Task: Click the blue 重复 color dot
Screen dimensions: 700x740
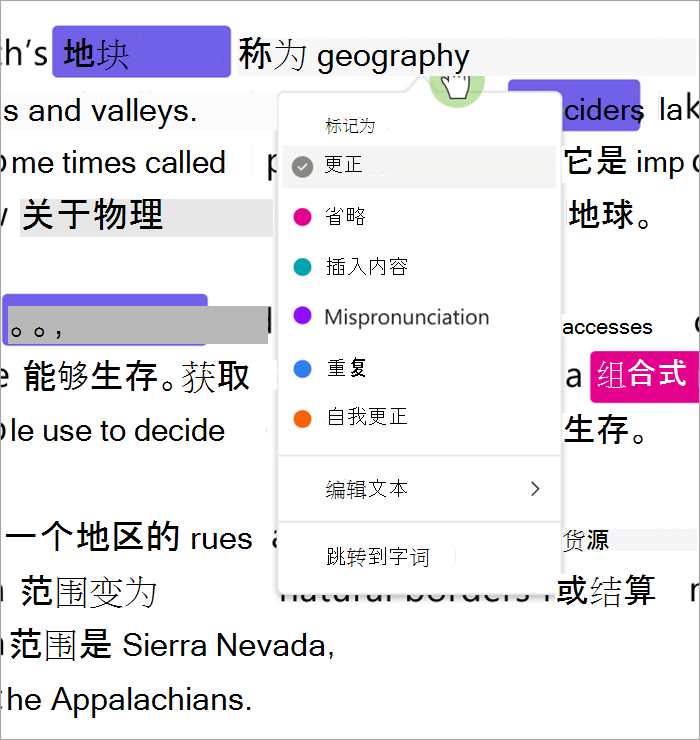Action: (x=302, y=369)
